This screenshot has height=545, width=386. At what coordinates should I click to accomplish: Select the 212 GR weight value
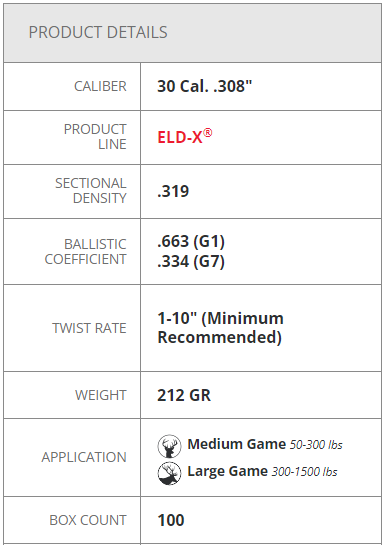point(184,395)
